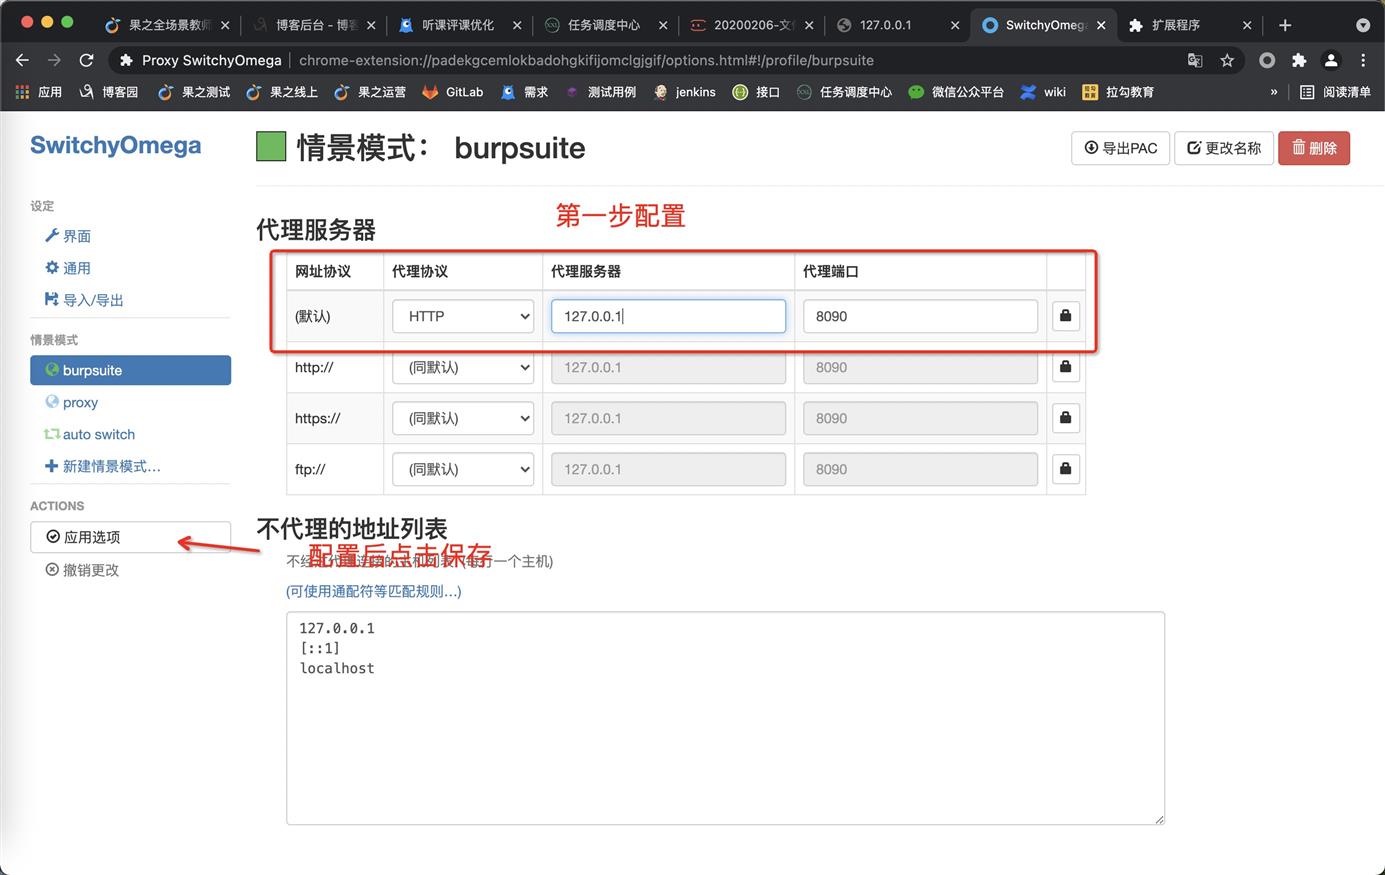
Task: Click red 删除 delete button
Action: 1314,148
